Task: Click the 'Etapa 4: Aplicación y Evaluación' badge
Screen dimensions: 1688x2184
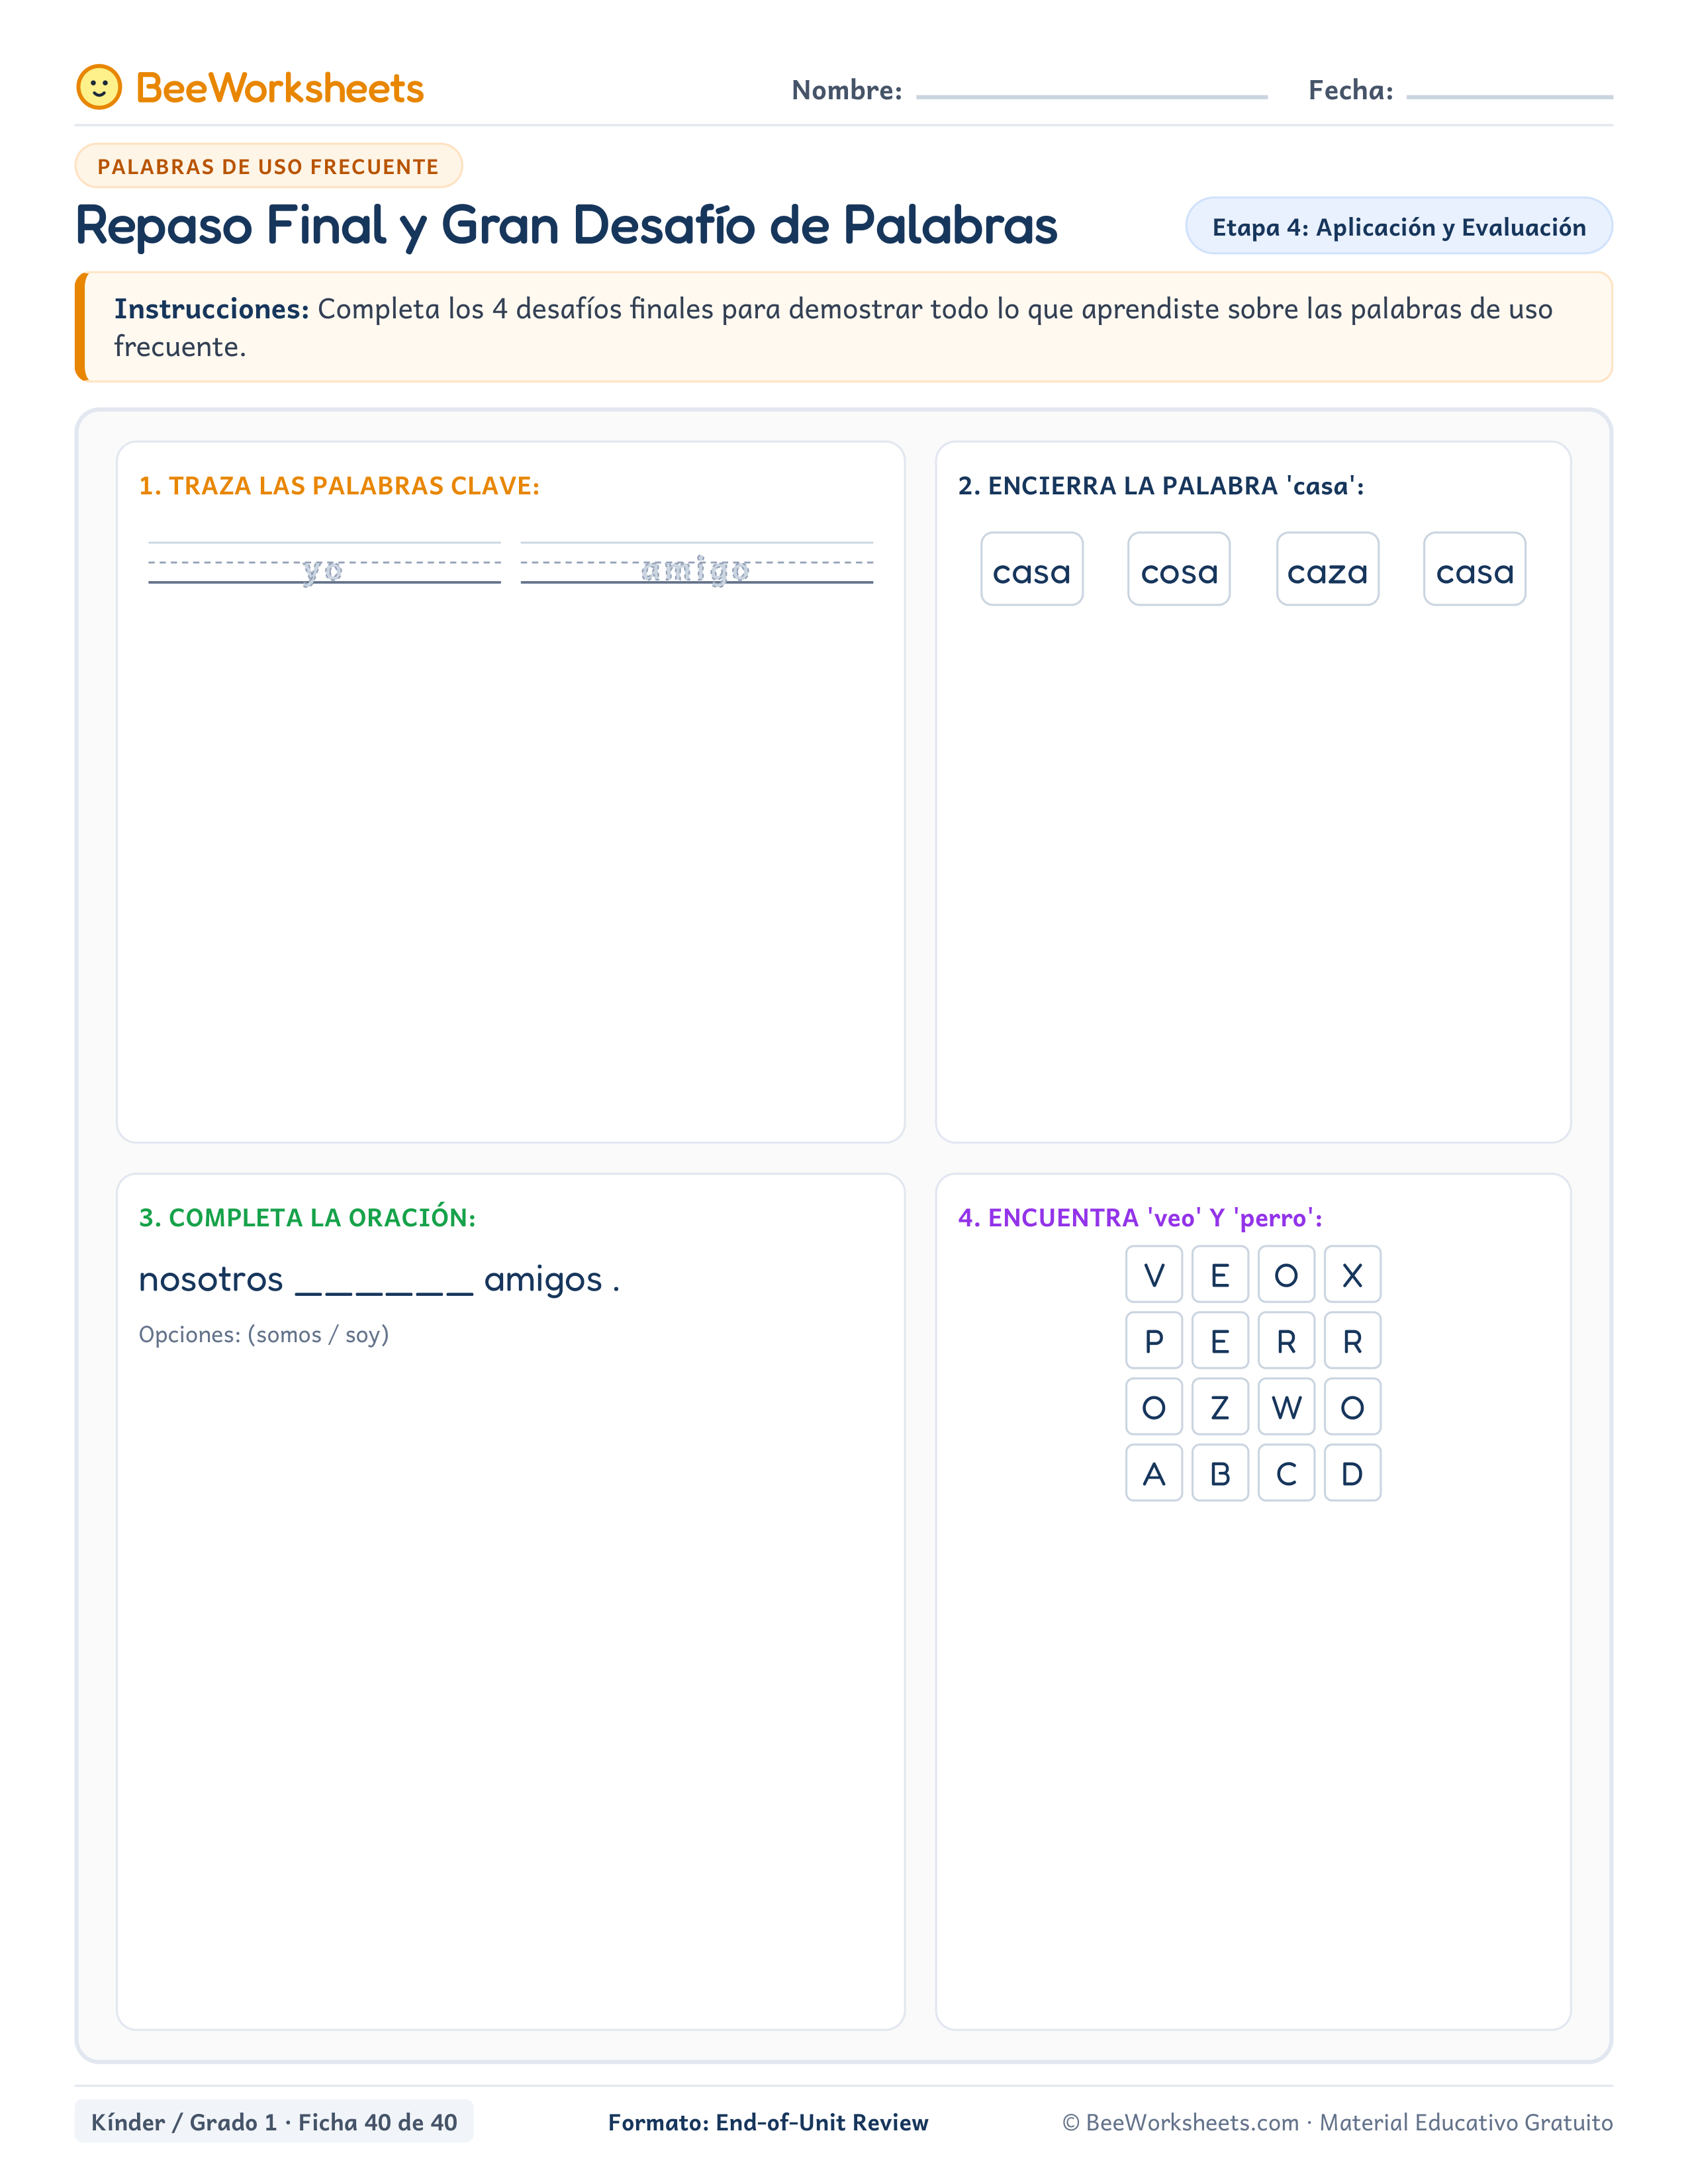Action: (x=1398, y=227)
